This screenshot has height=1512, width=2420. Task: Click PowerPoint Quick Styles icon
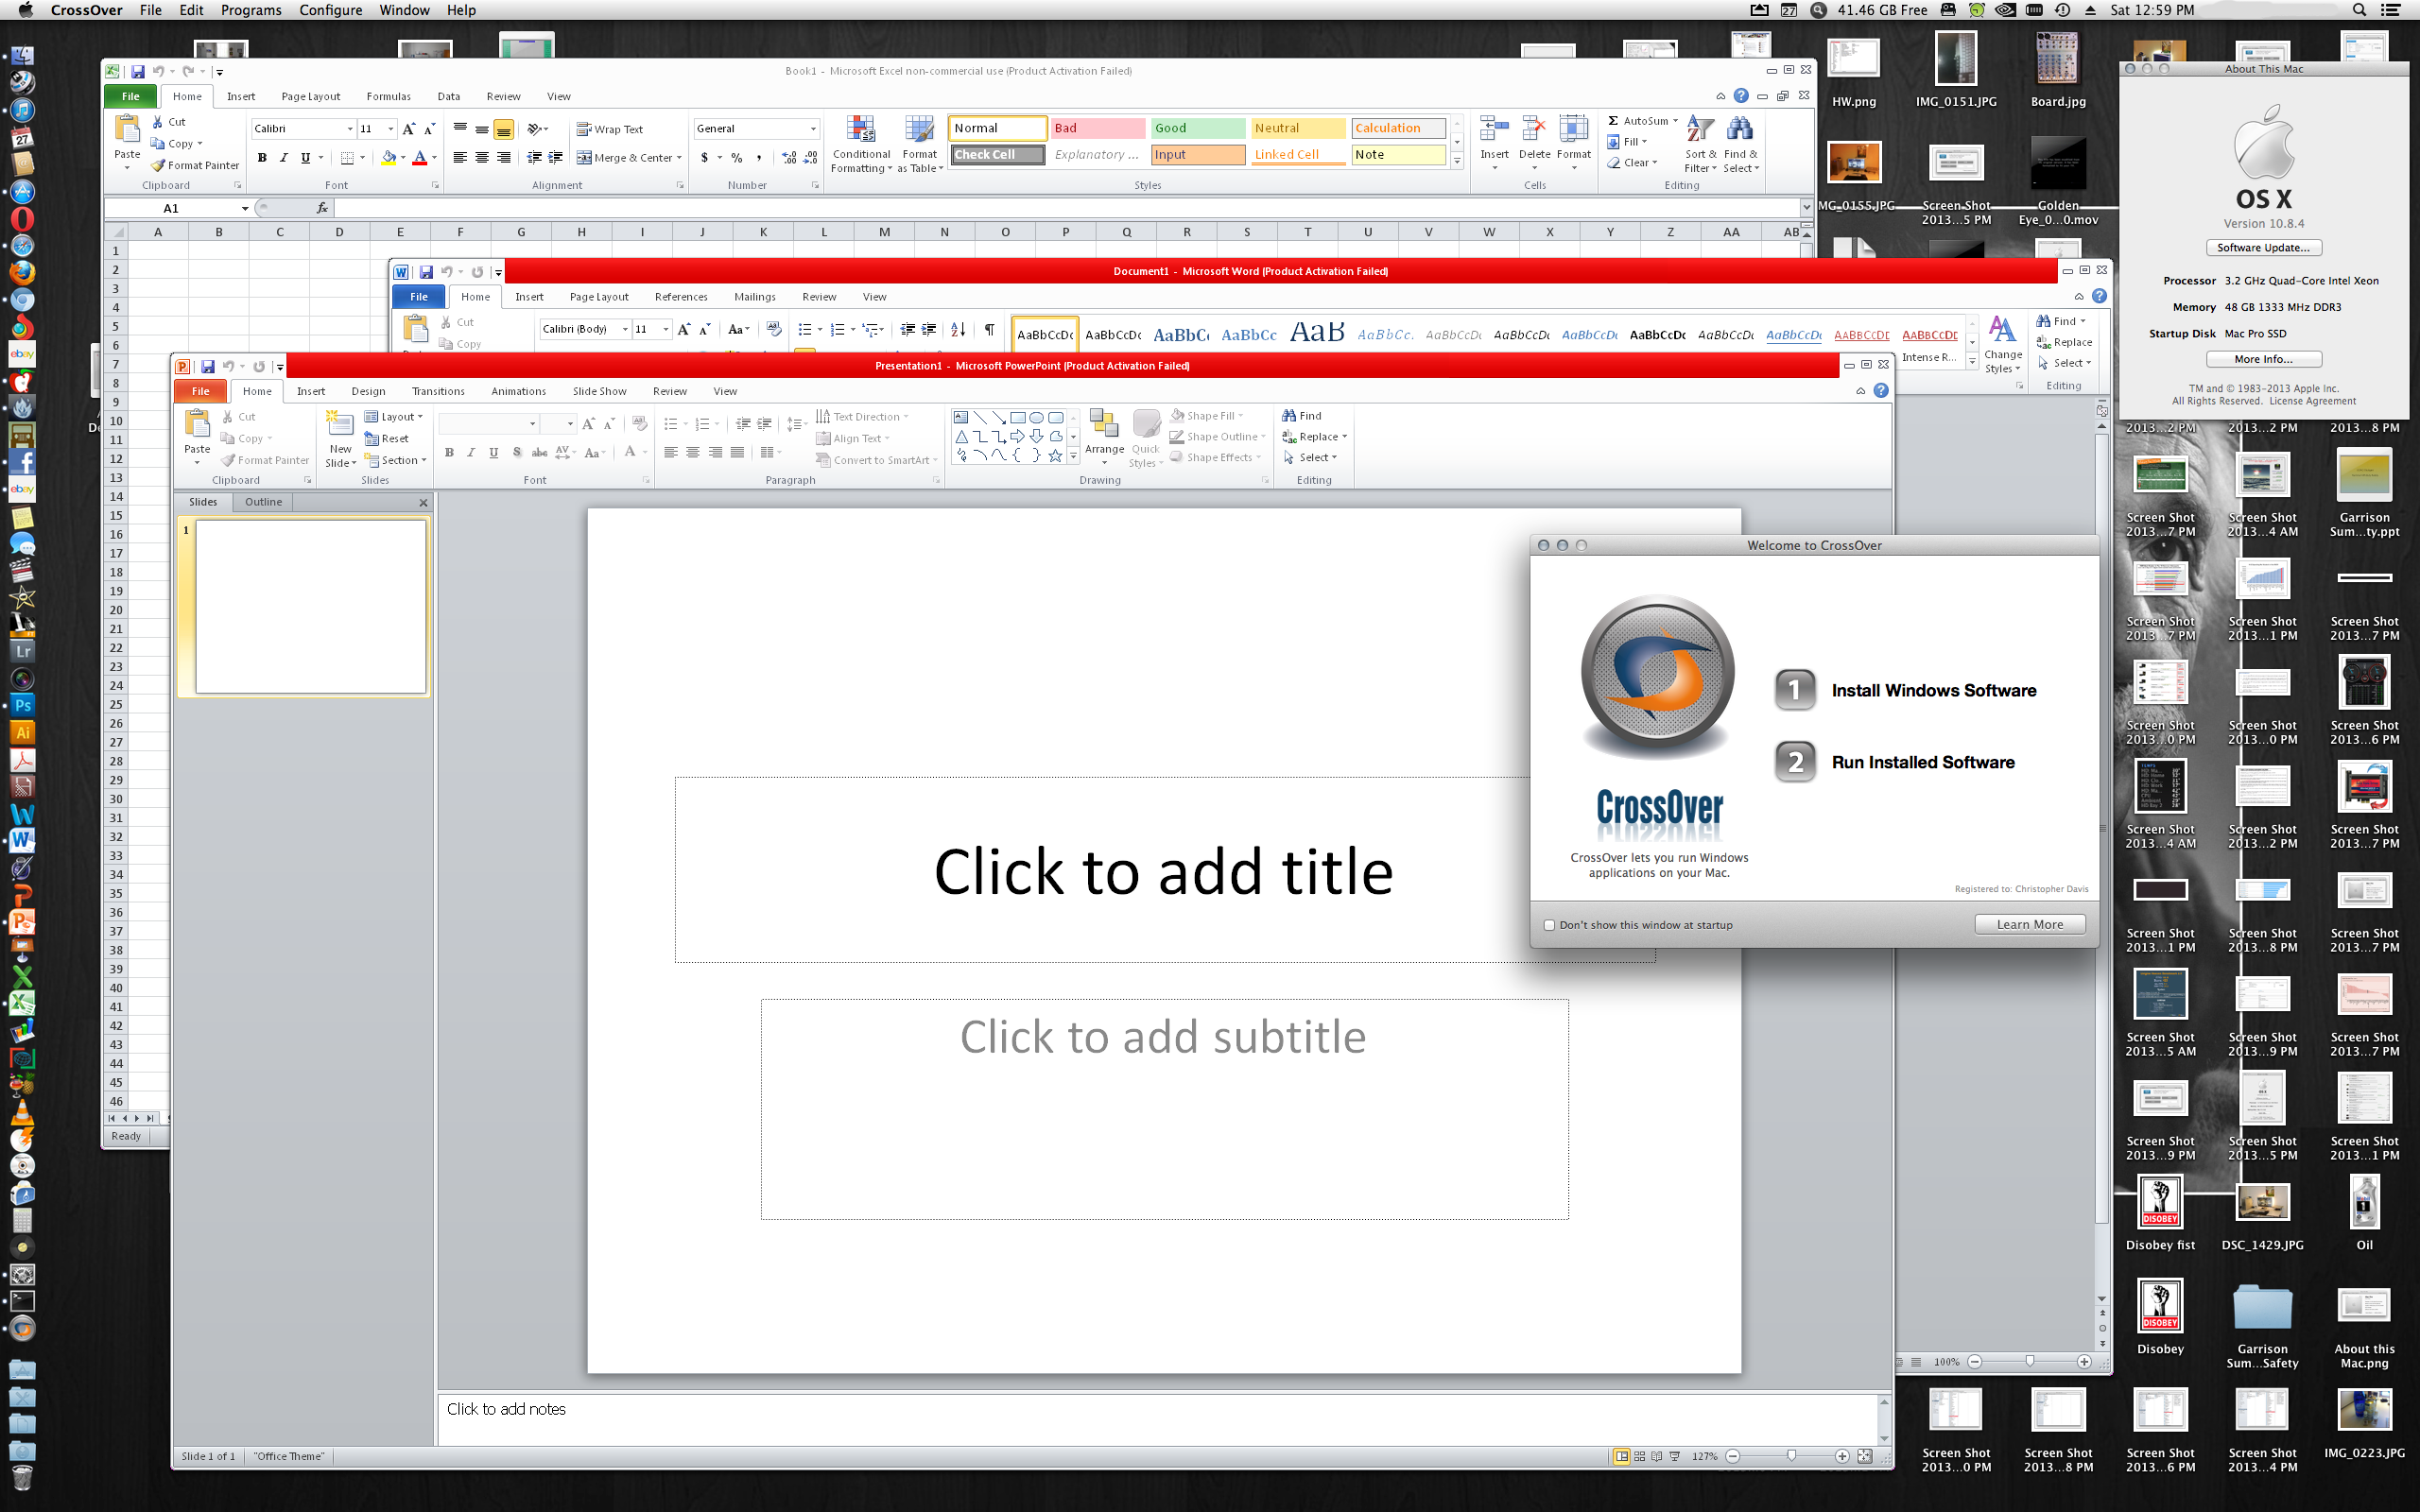pyautogui.click(x=1146, y=424)
